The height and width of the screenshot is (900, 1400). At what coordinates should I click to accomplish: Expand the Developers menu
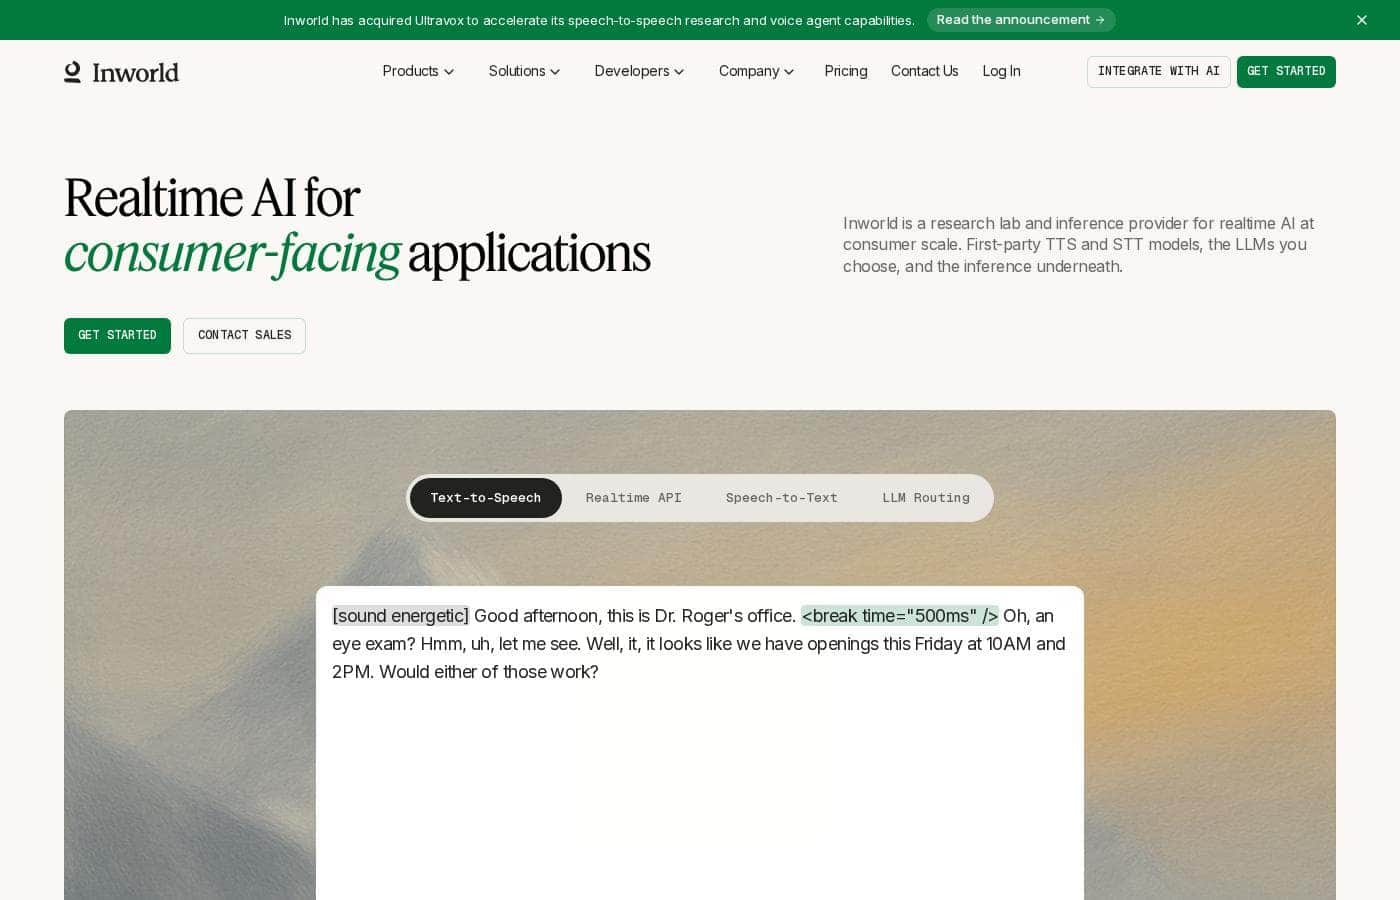coord(639,71)
